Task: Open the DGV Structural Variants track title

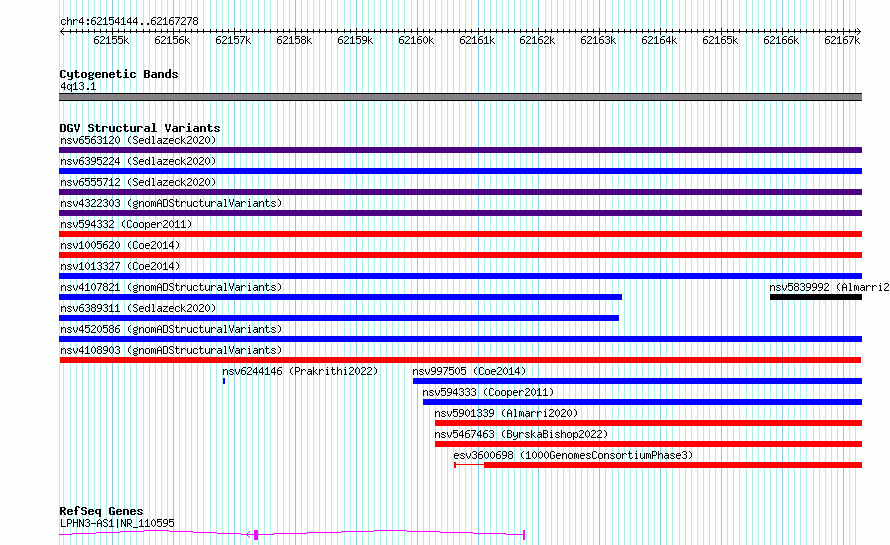Action: [140, 128]
